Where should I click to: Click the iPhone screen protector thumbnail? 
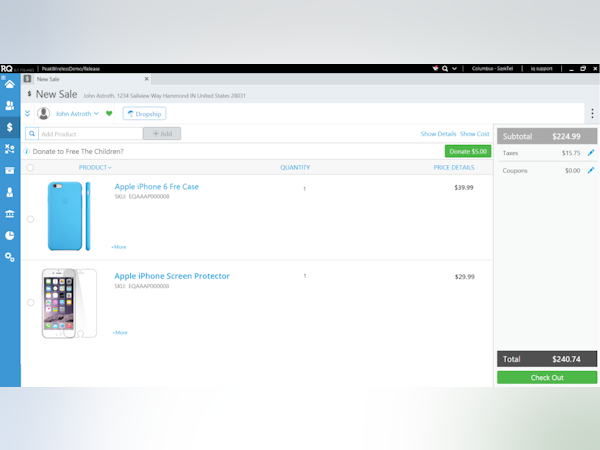[x=69, y=303]
